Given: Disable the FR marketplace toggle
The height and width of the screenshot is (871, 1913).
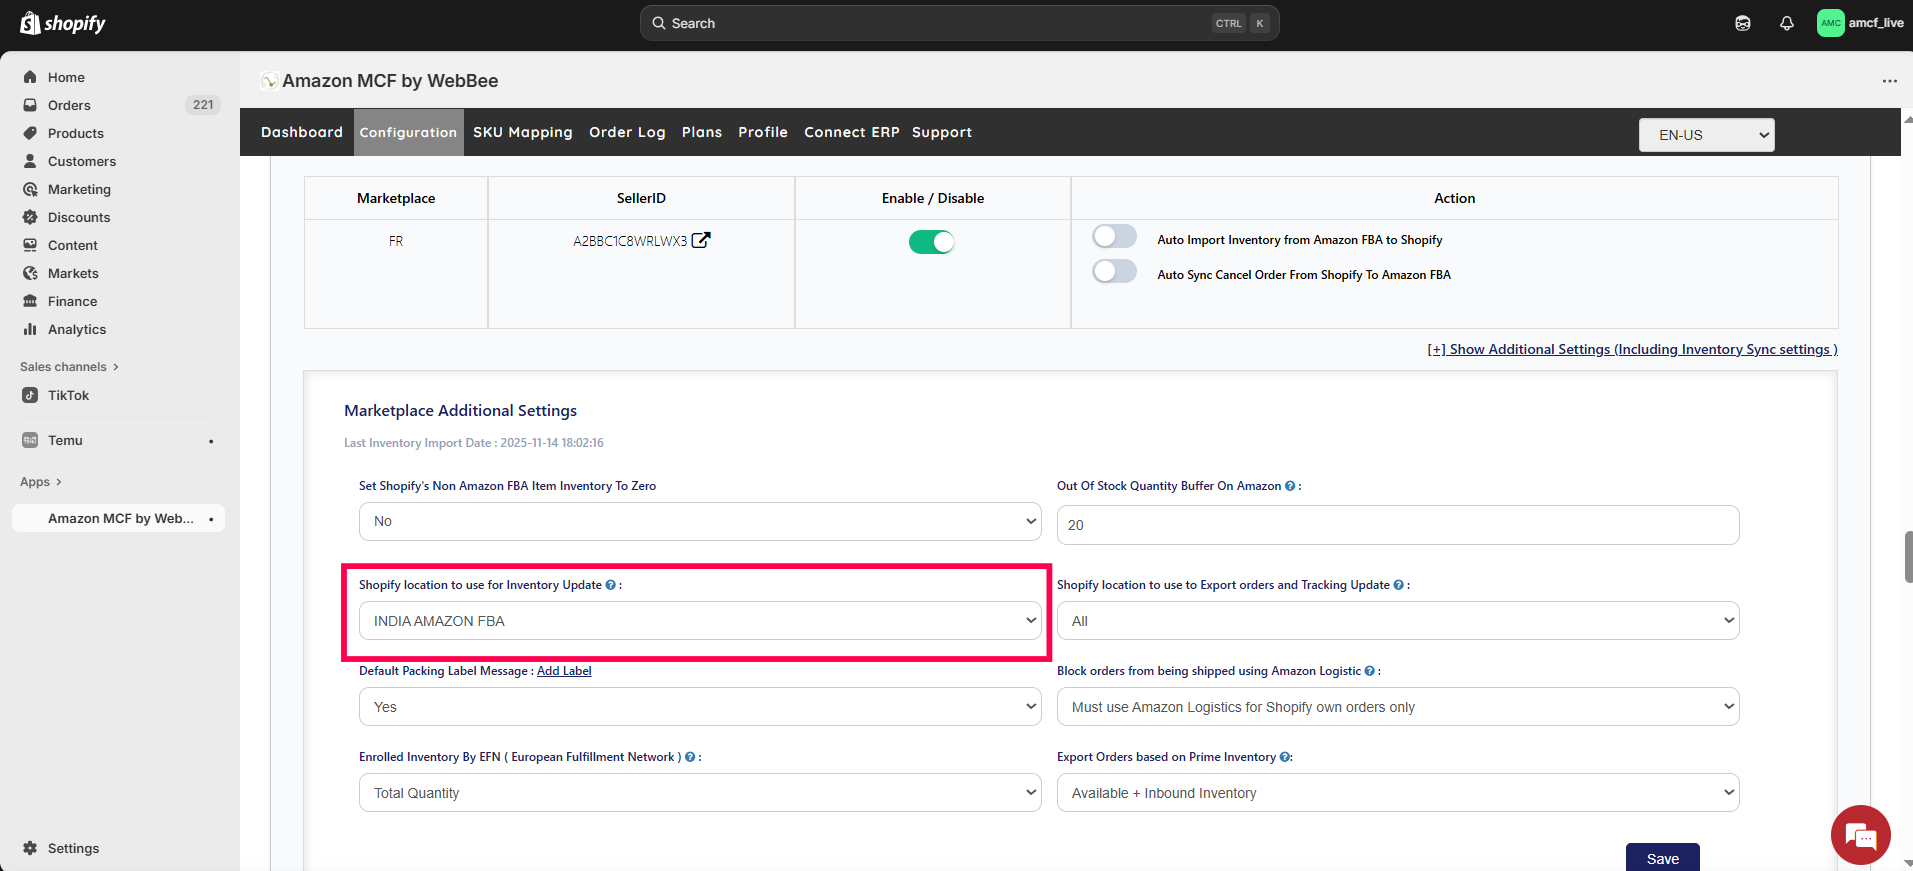Looking at the screenshot, I should pos(931,242).
